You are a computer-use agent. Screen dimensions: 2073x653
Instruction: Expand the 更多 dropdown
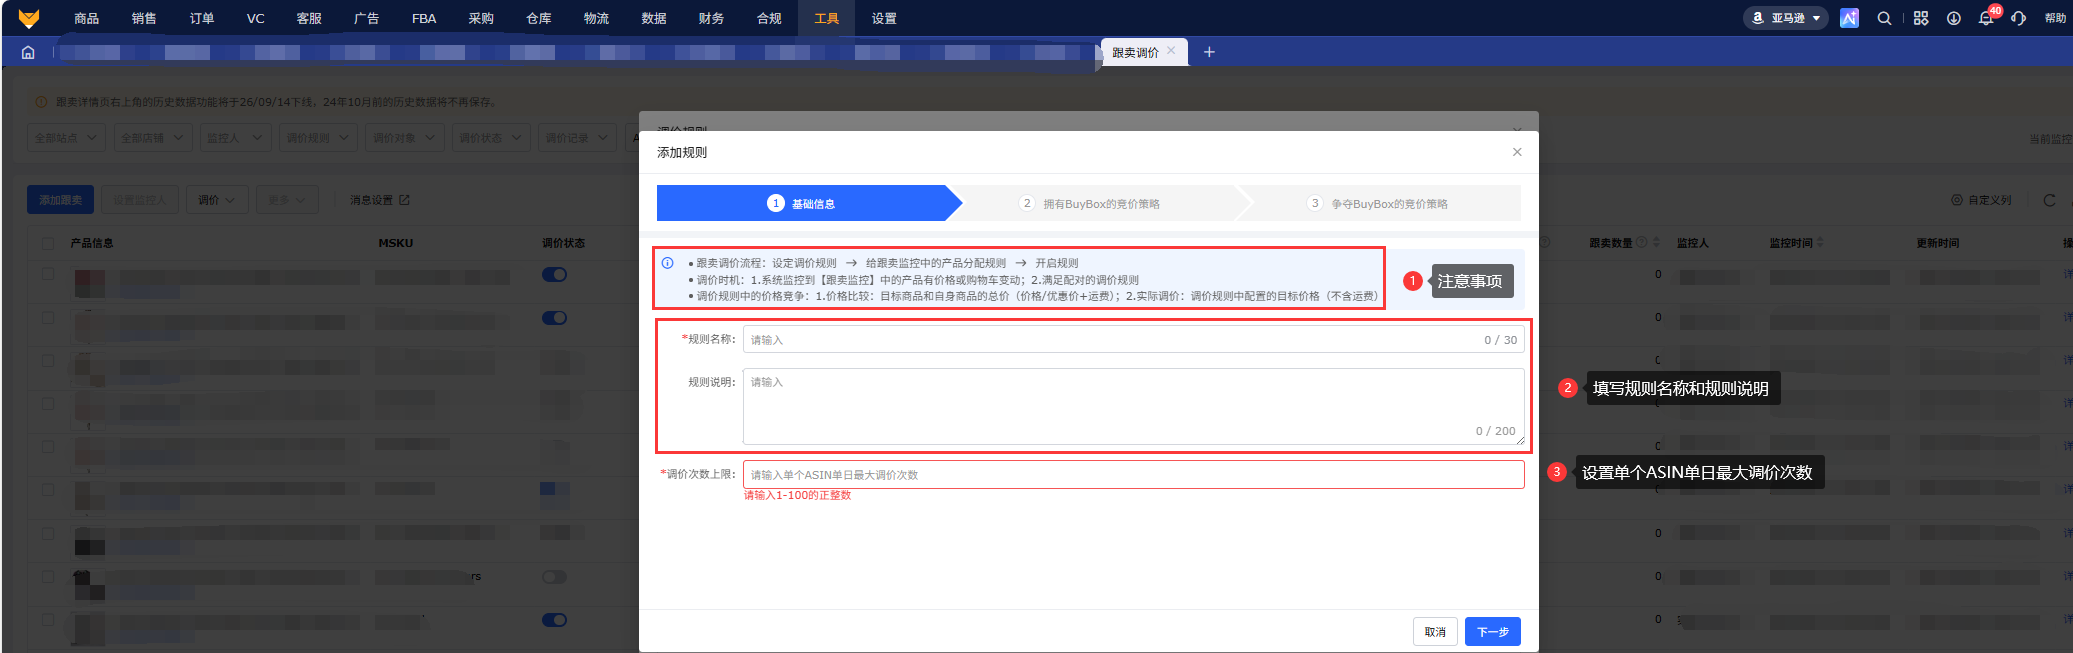(287, 200)
